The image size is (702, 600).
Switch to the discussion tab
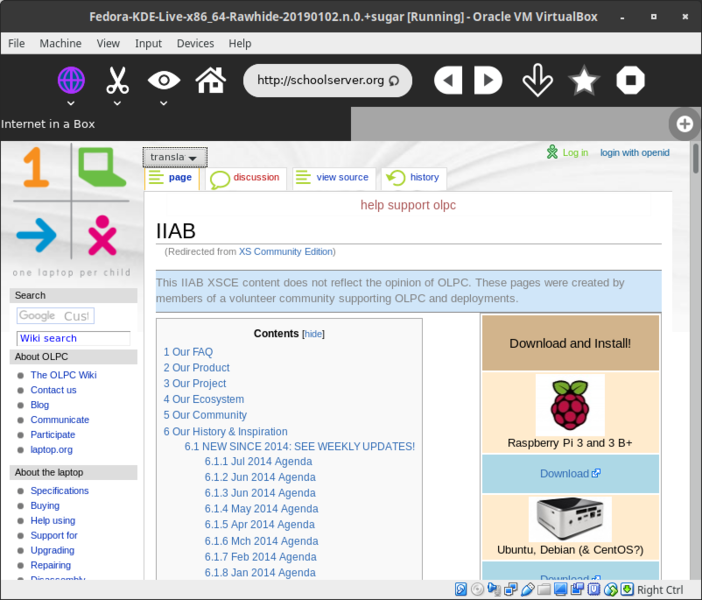(x=256, y=178)
